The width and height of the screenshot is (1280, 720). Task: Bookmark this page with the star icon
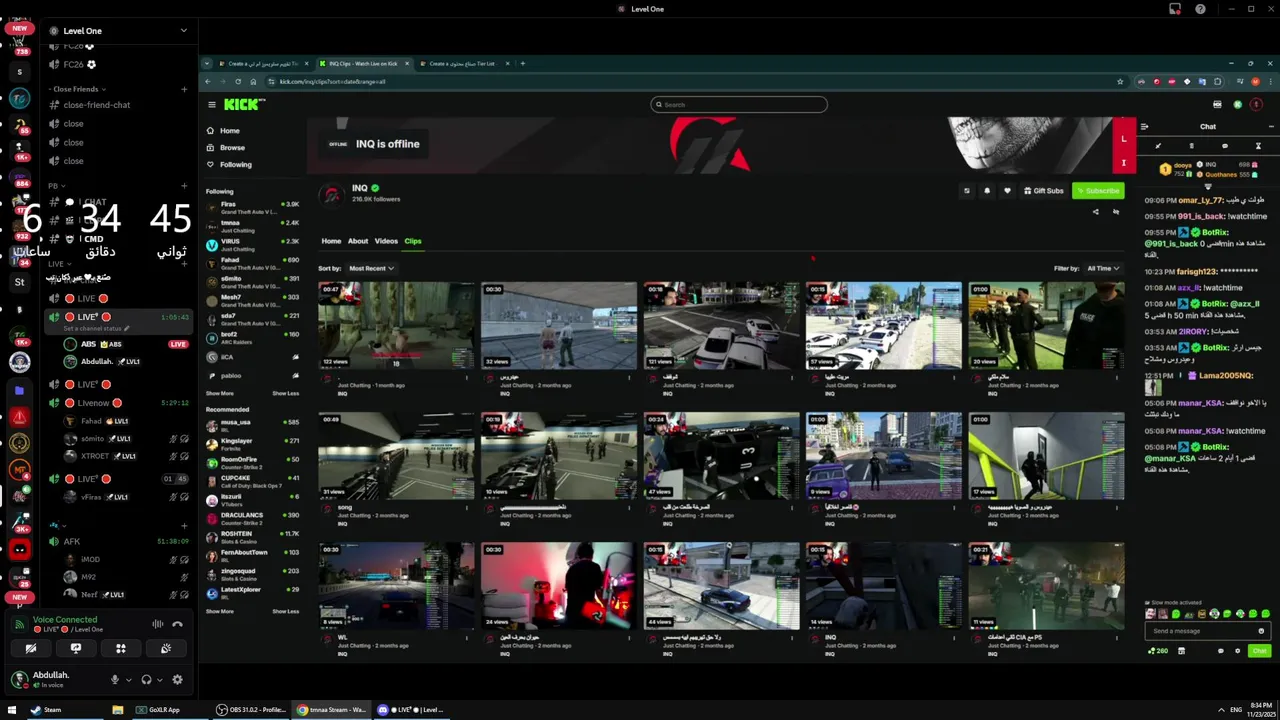coord(1120,82)
